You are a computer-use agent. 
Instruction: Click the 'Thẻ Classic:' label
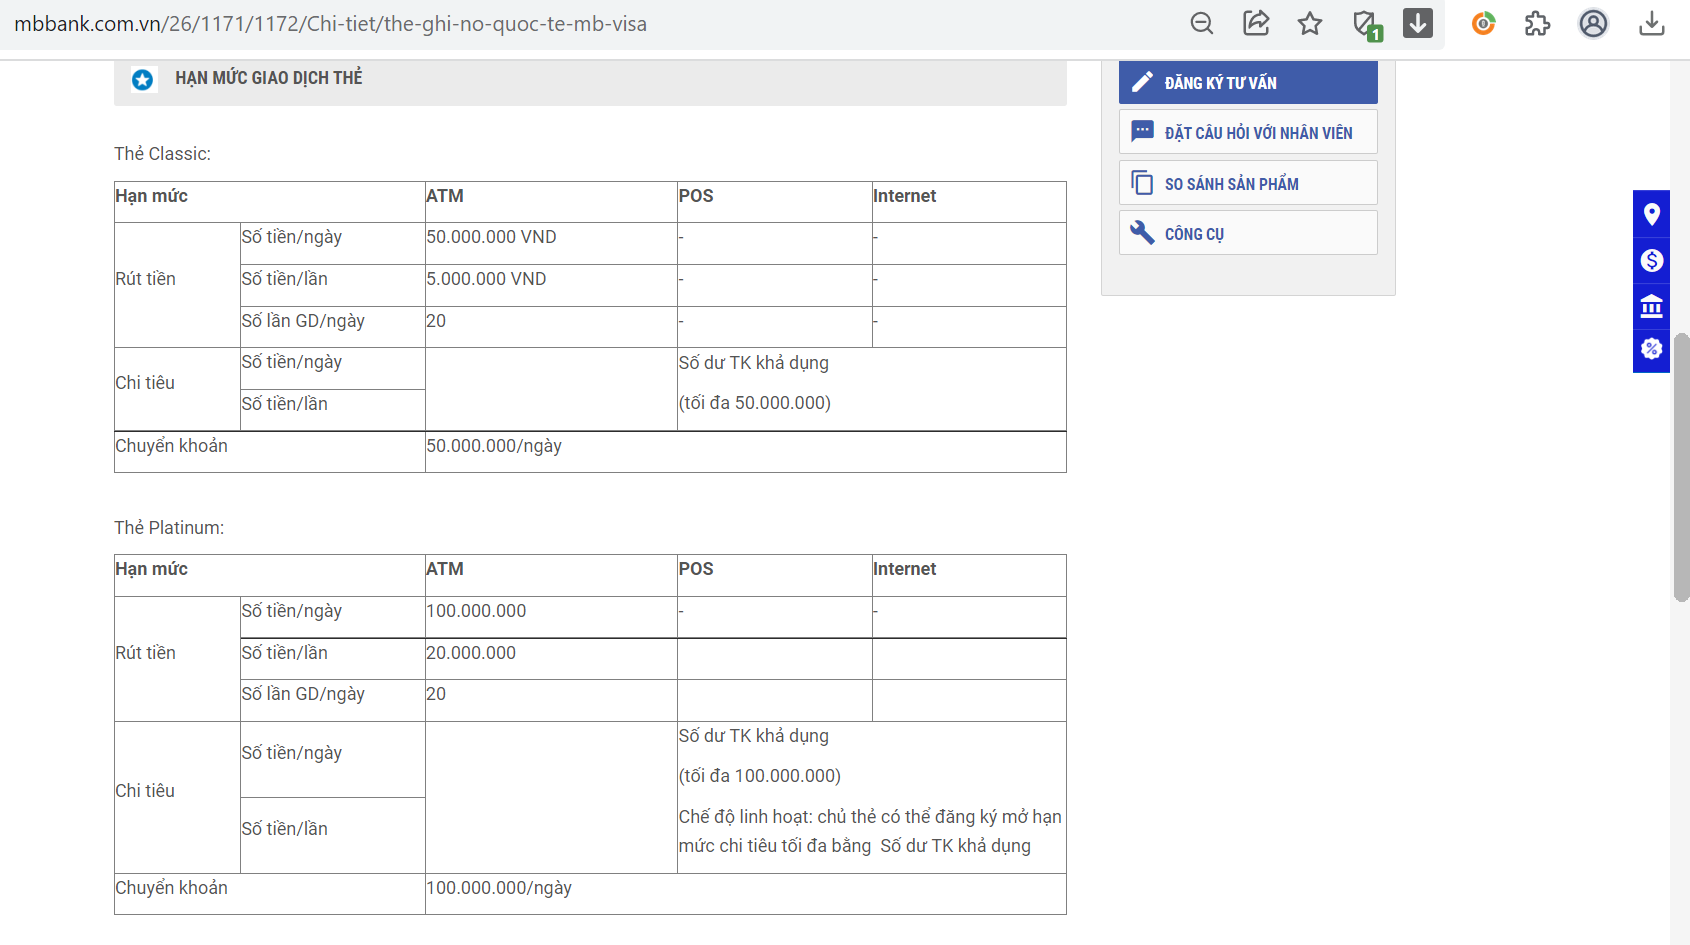(x=162, y=154)
